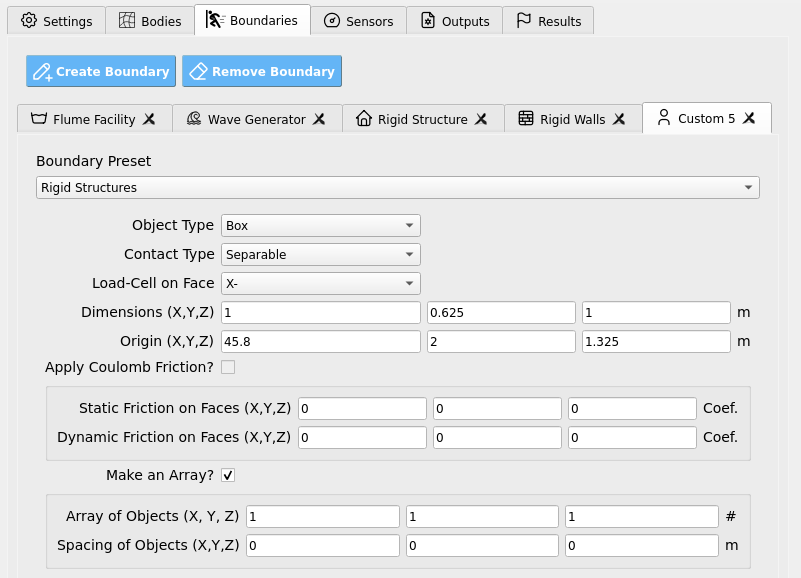801x578 pixels.
Task: Select the Wave Generator boundary tab
Action: [257, 119]
